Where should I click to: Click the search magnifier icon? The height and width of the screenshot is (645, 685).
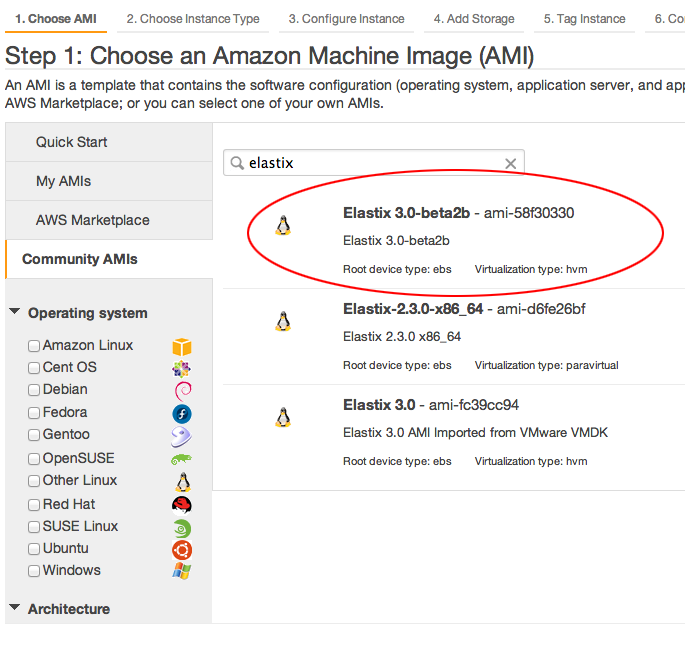click(237, 163)
